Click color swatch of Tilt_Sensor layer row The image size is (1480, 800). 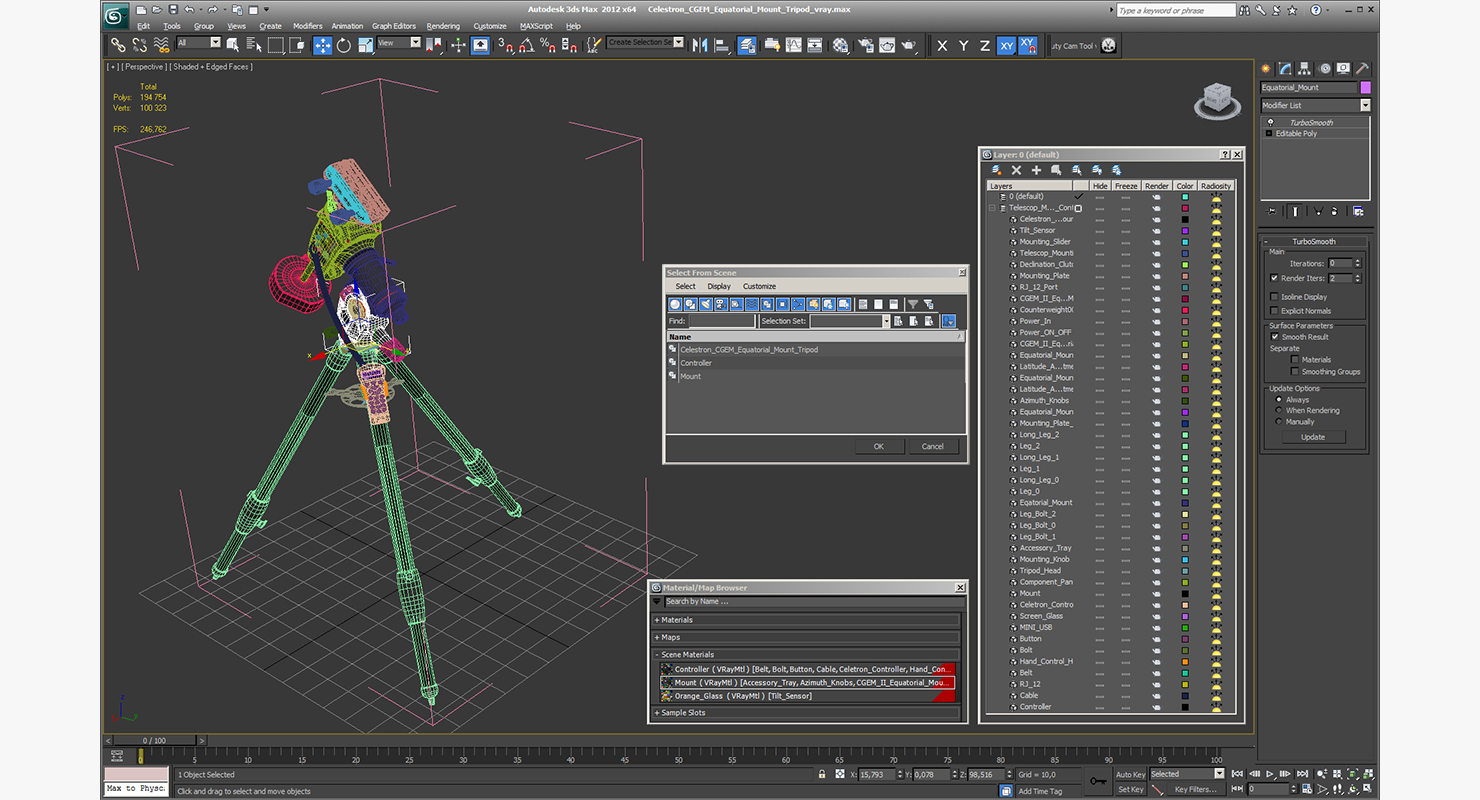(1185, 230)
